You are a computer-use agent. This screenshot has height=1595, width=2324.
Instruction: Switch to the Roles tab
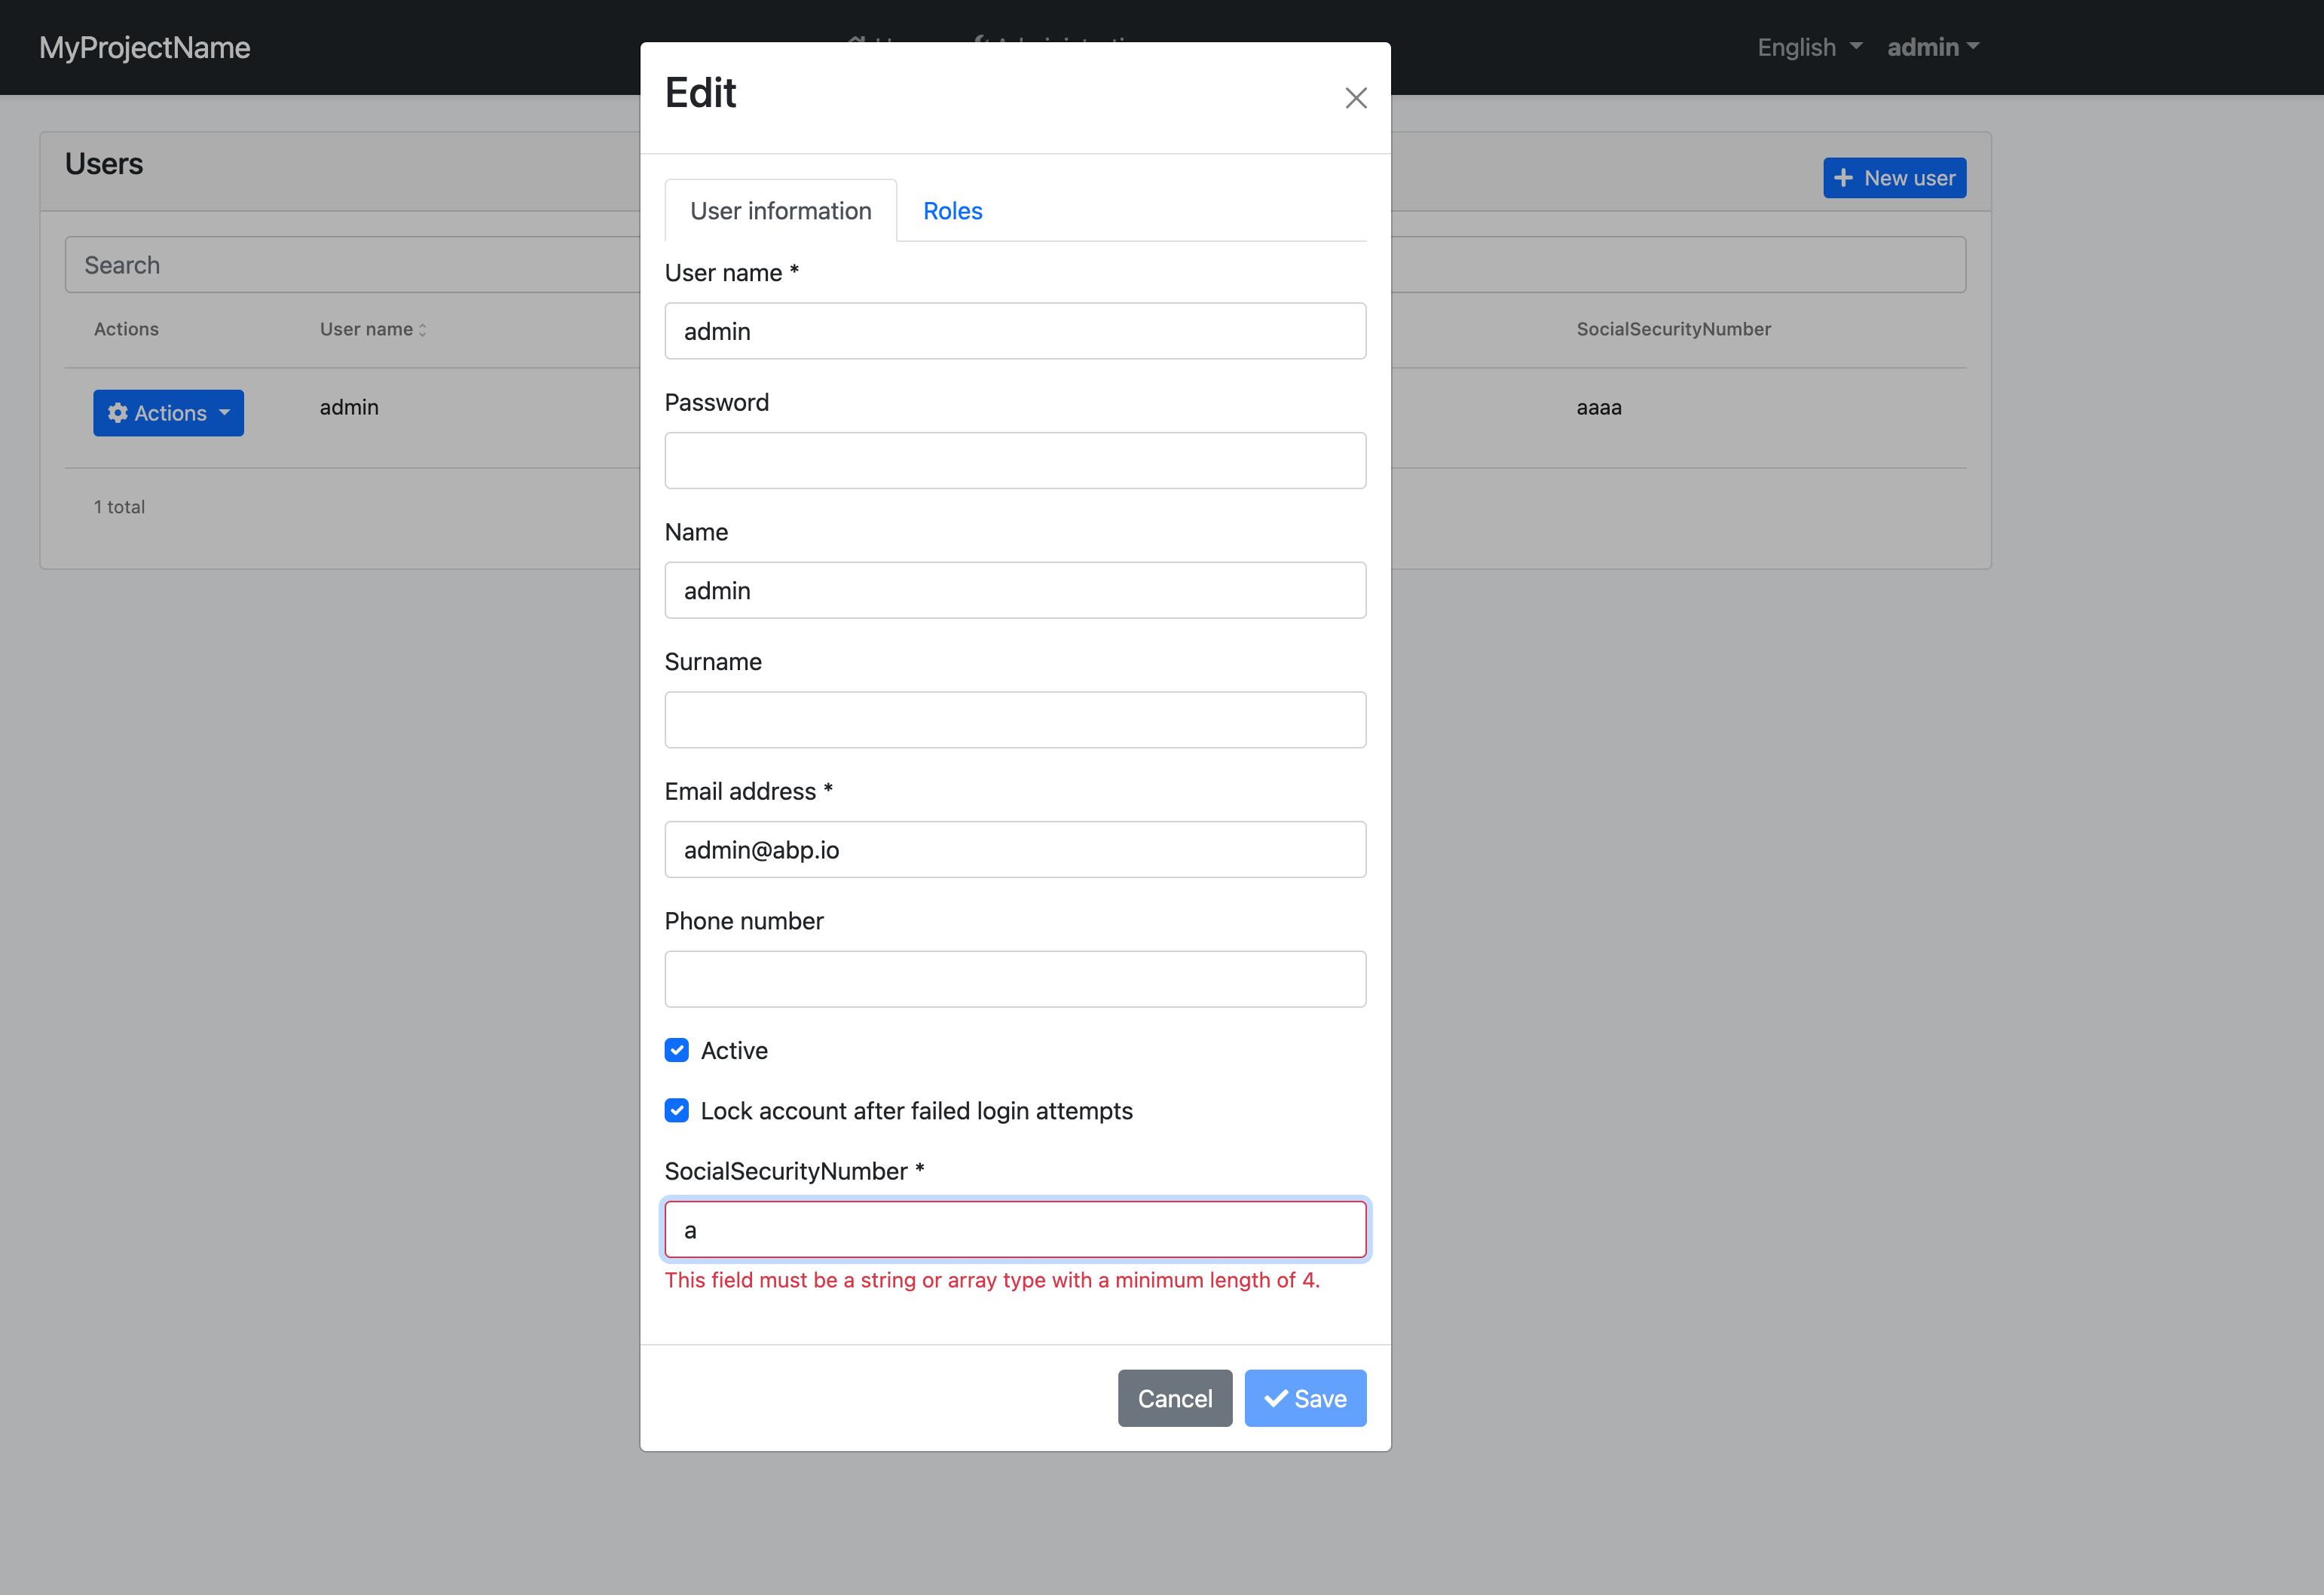click(952, 211)
